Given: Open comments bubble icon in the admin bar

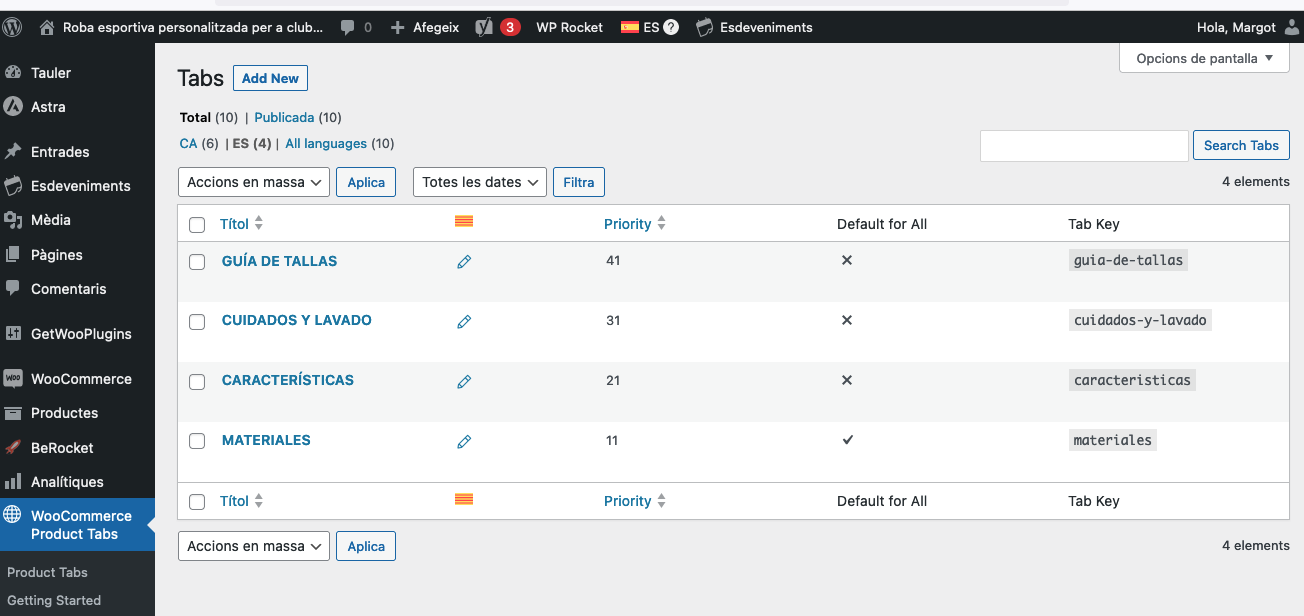Looking at the screenshot, I should 347,28.
